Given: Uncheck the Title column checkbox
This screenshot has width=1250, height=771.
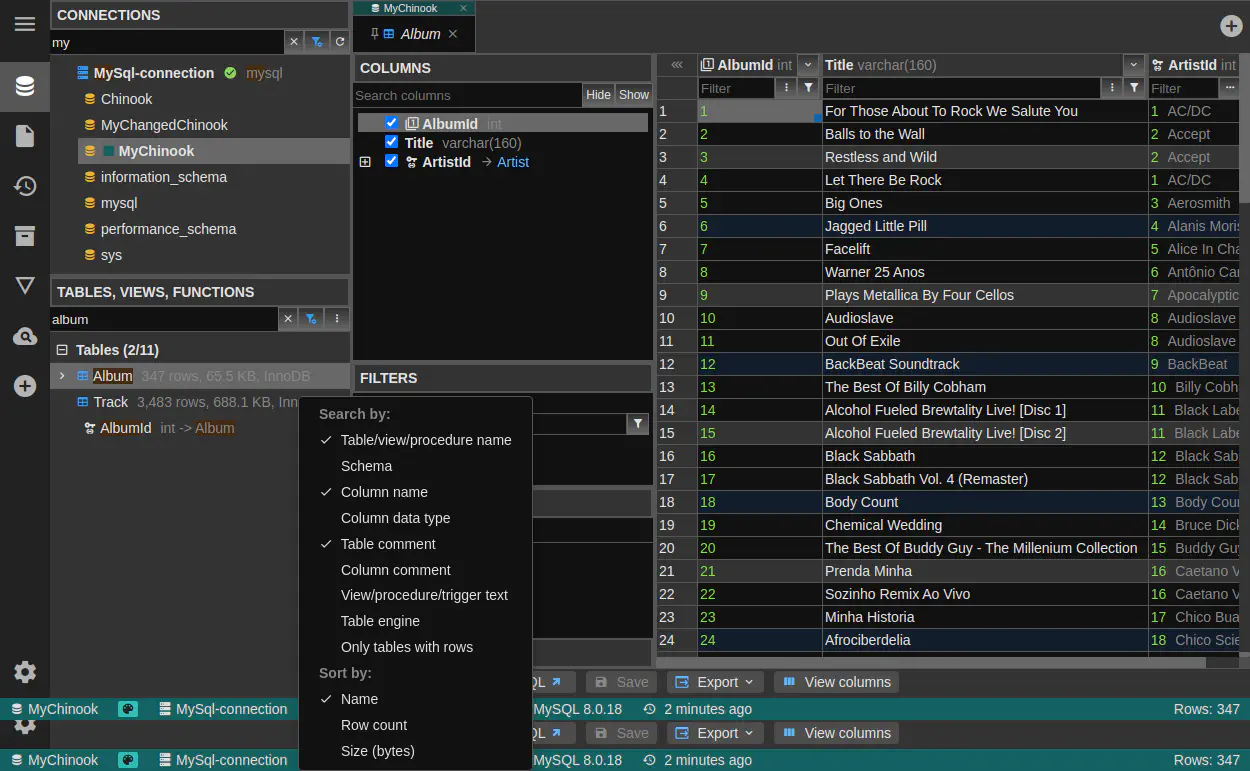Looking at the screenshot, I should [x=392, y=142].
